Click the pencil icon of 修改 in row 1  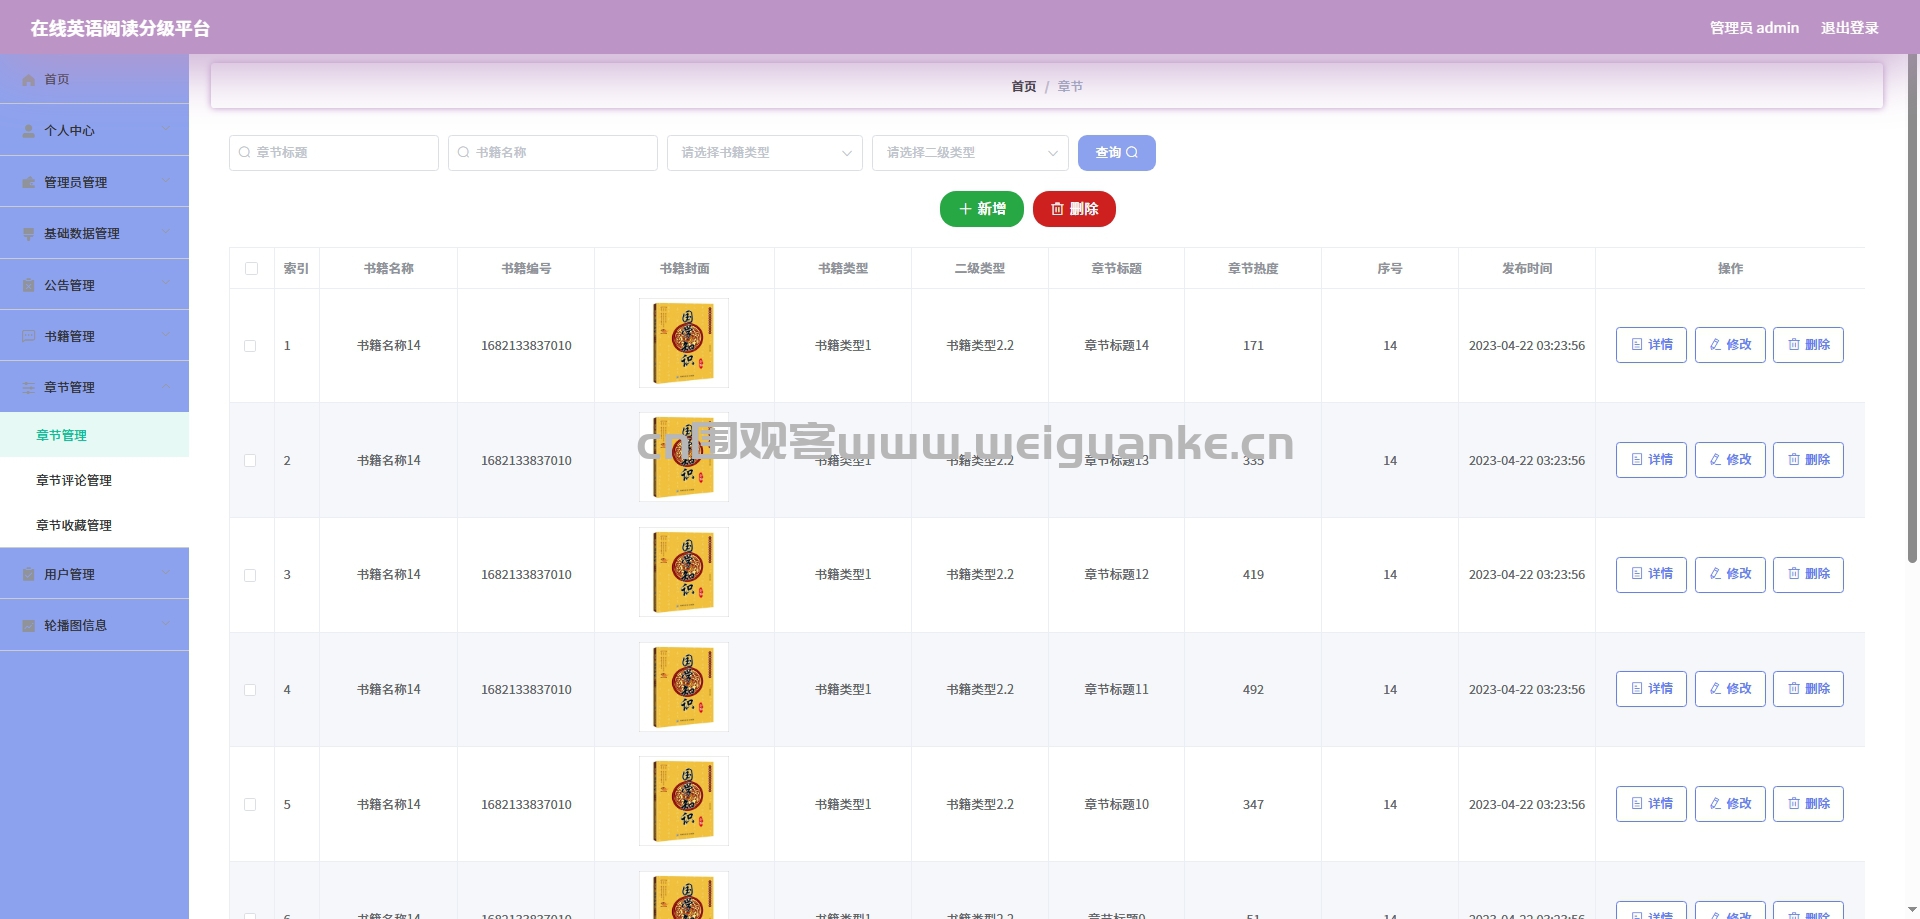1715,345
